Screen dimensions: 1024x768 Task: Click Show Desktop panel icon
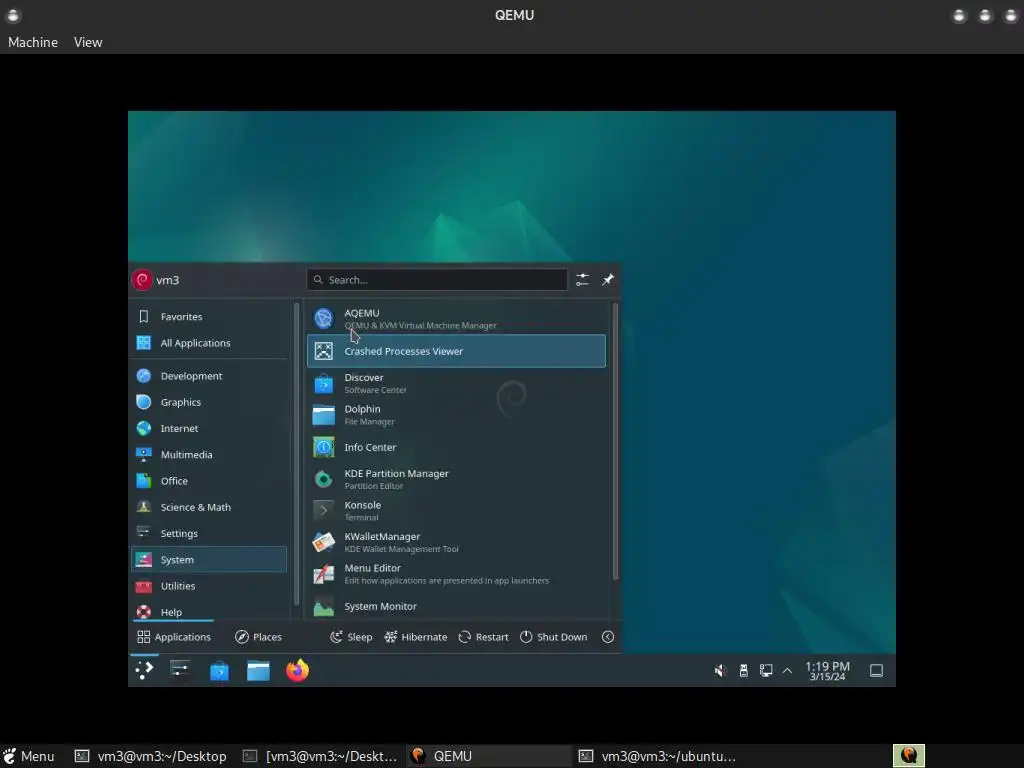point(876,671)
